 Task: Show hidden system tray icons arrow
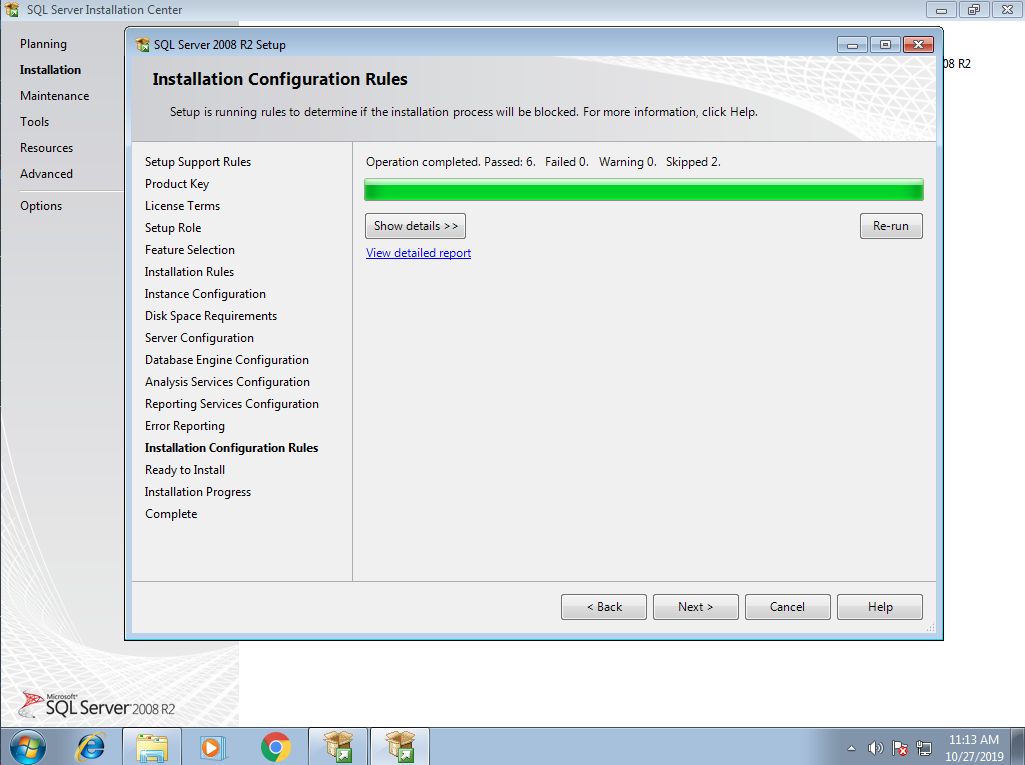pos(851,748)
